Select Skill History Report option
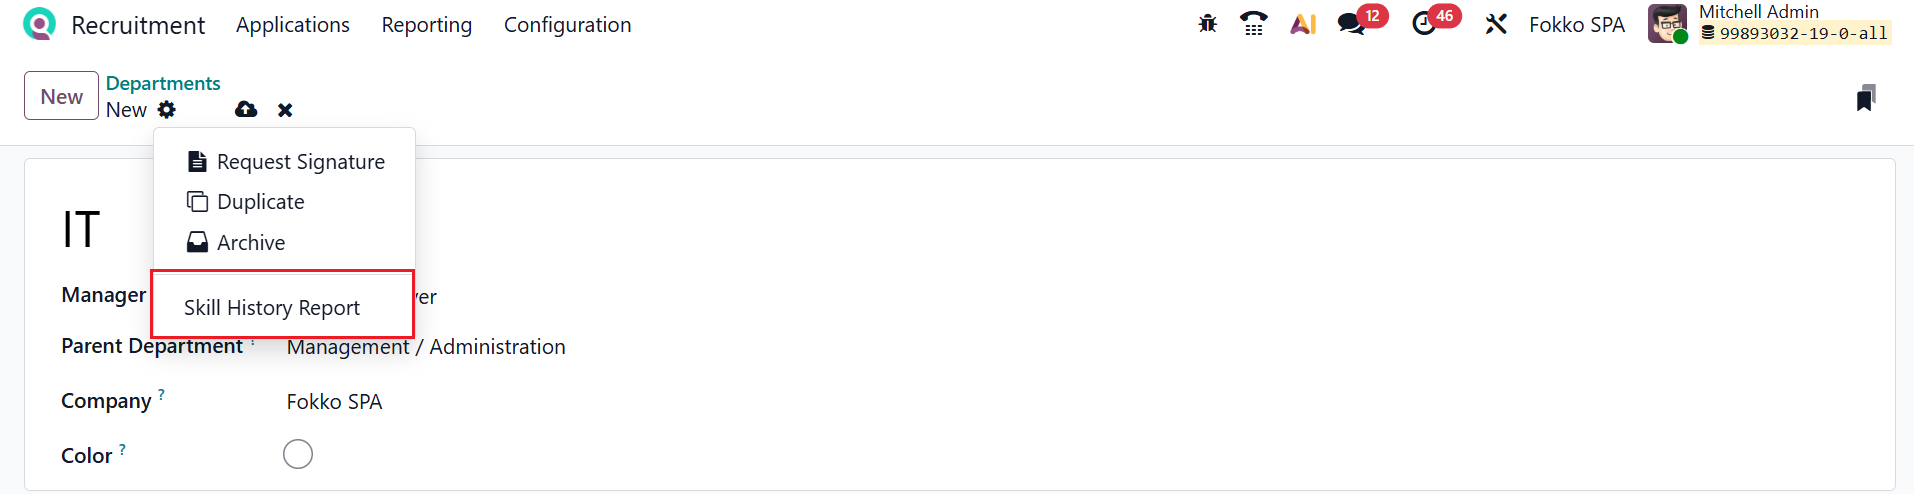1914x494 pixels. pos(272,308)
